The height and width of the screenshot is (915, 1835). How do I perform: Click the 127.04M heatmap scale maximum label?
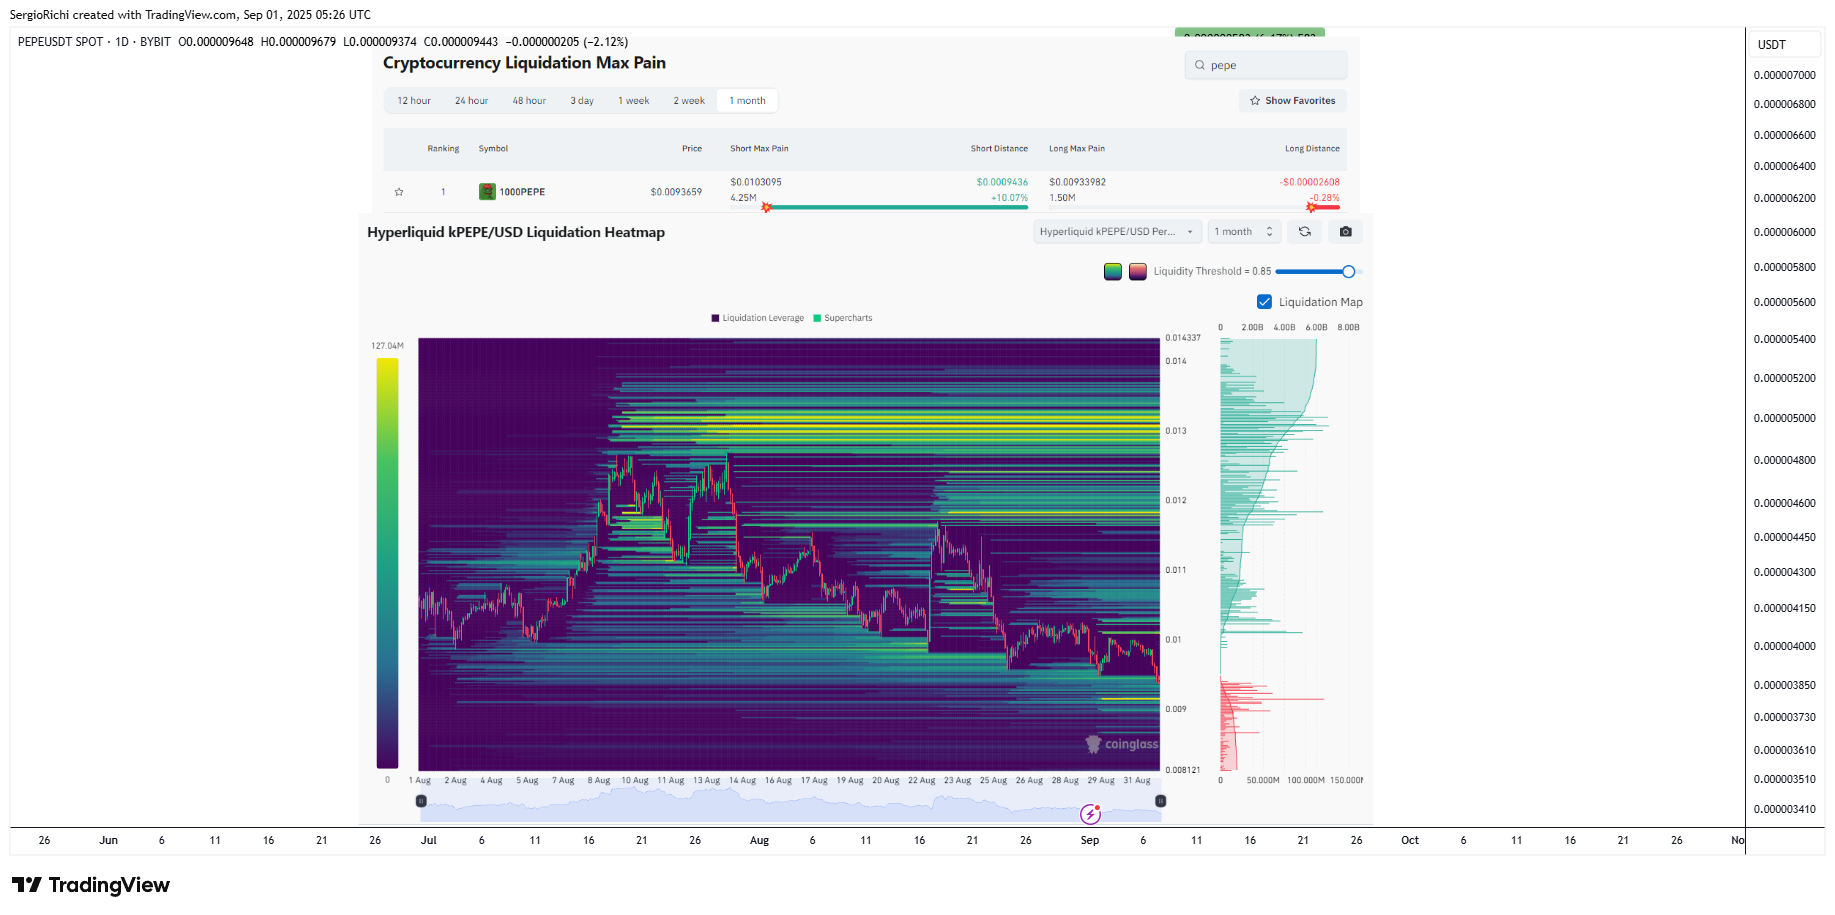click(x=387, y=346)
